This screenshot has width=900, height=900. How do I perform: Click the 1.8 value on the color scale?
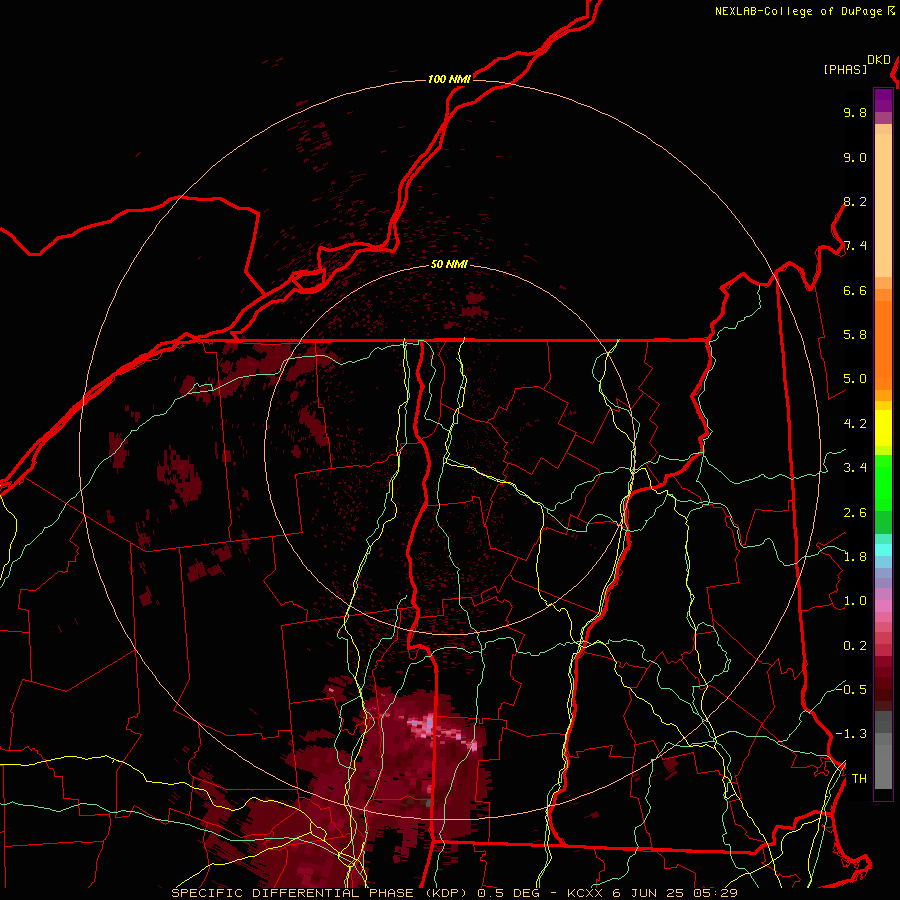coord(855,557)
